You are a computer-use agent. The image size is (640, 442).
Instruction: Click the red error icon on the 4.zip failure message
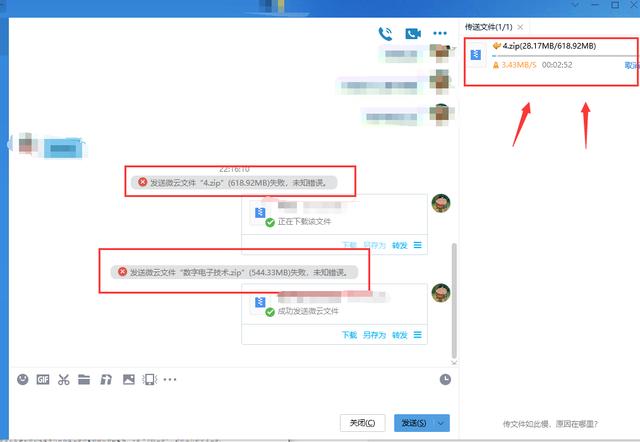pyautogui.click(x=142, y=182)
